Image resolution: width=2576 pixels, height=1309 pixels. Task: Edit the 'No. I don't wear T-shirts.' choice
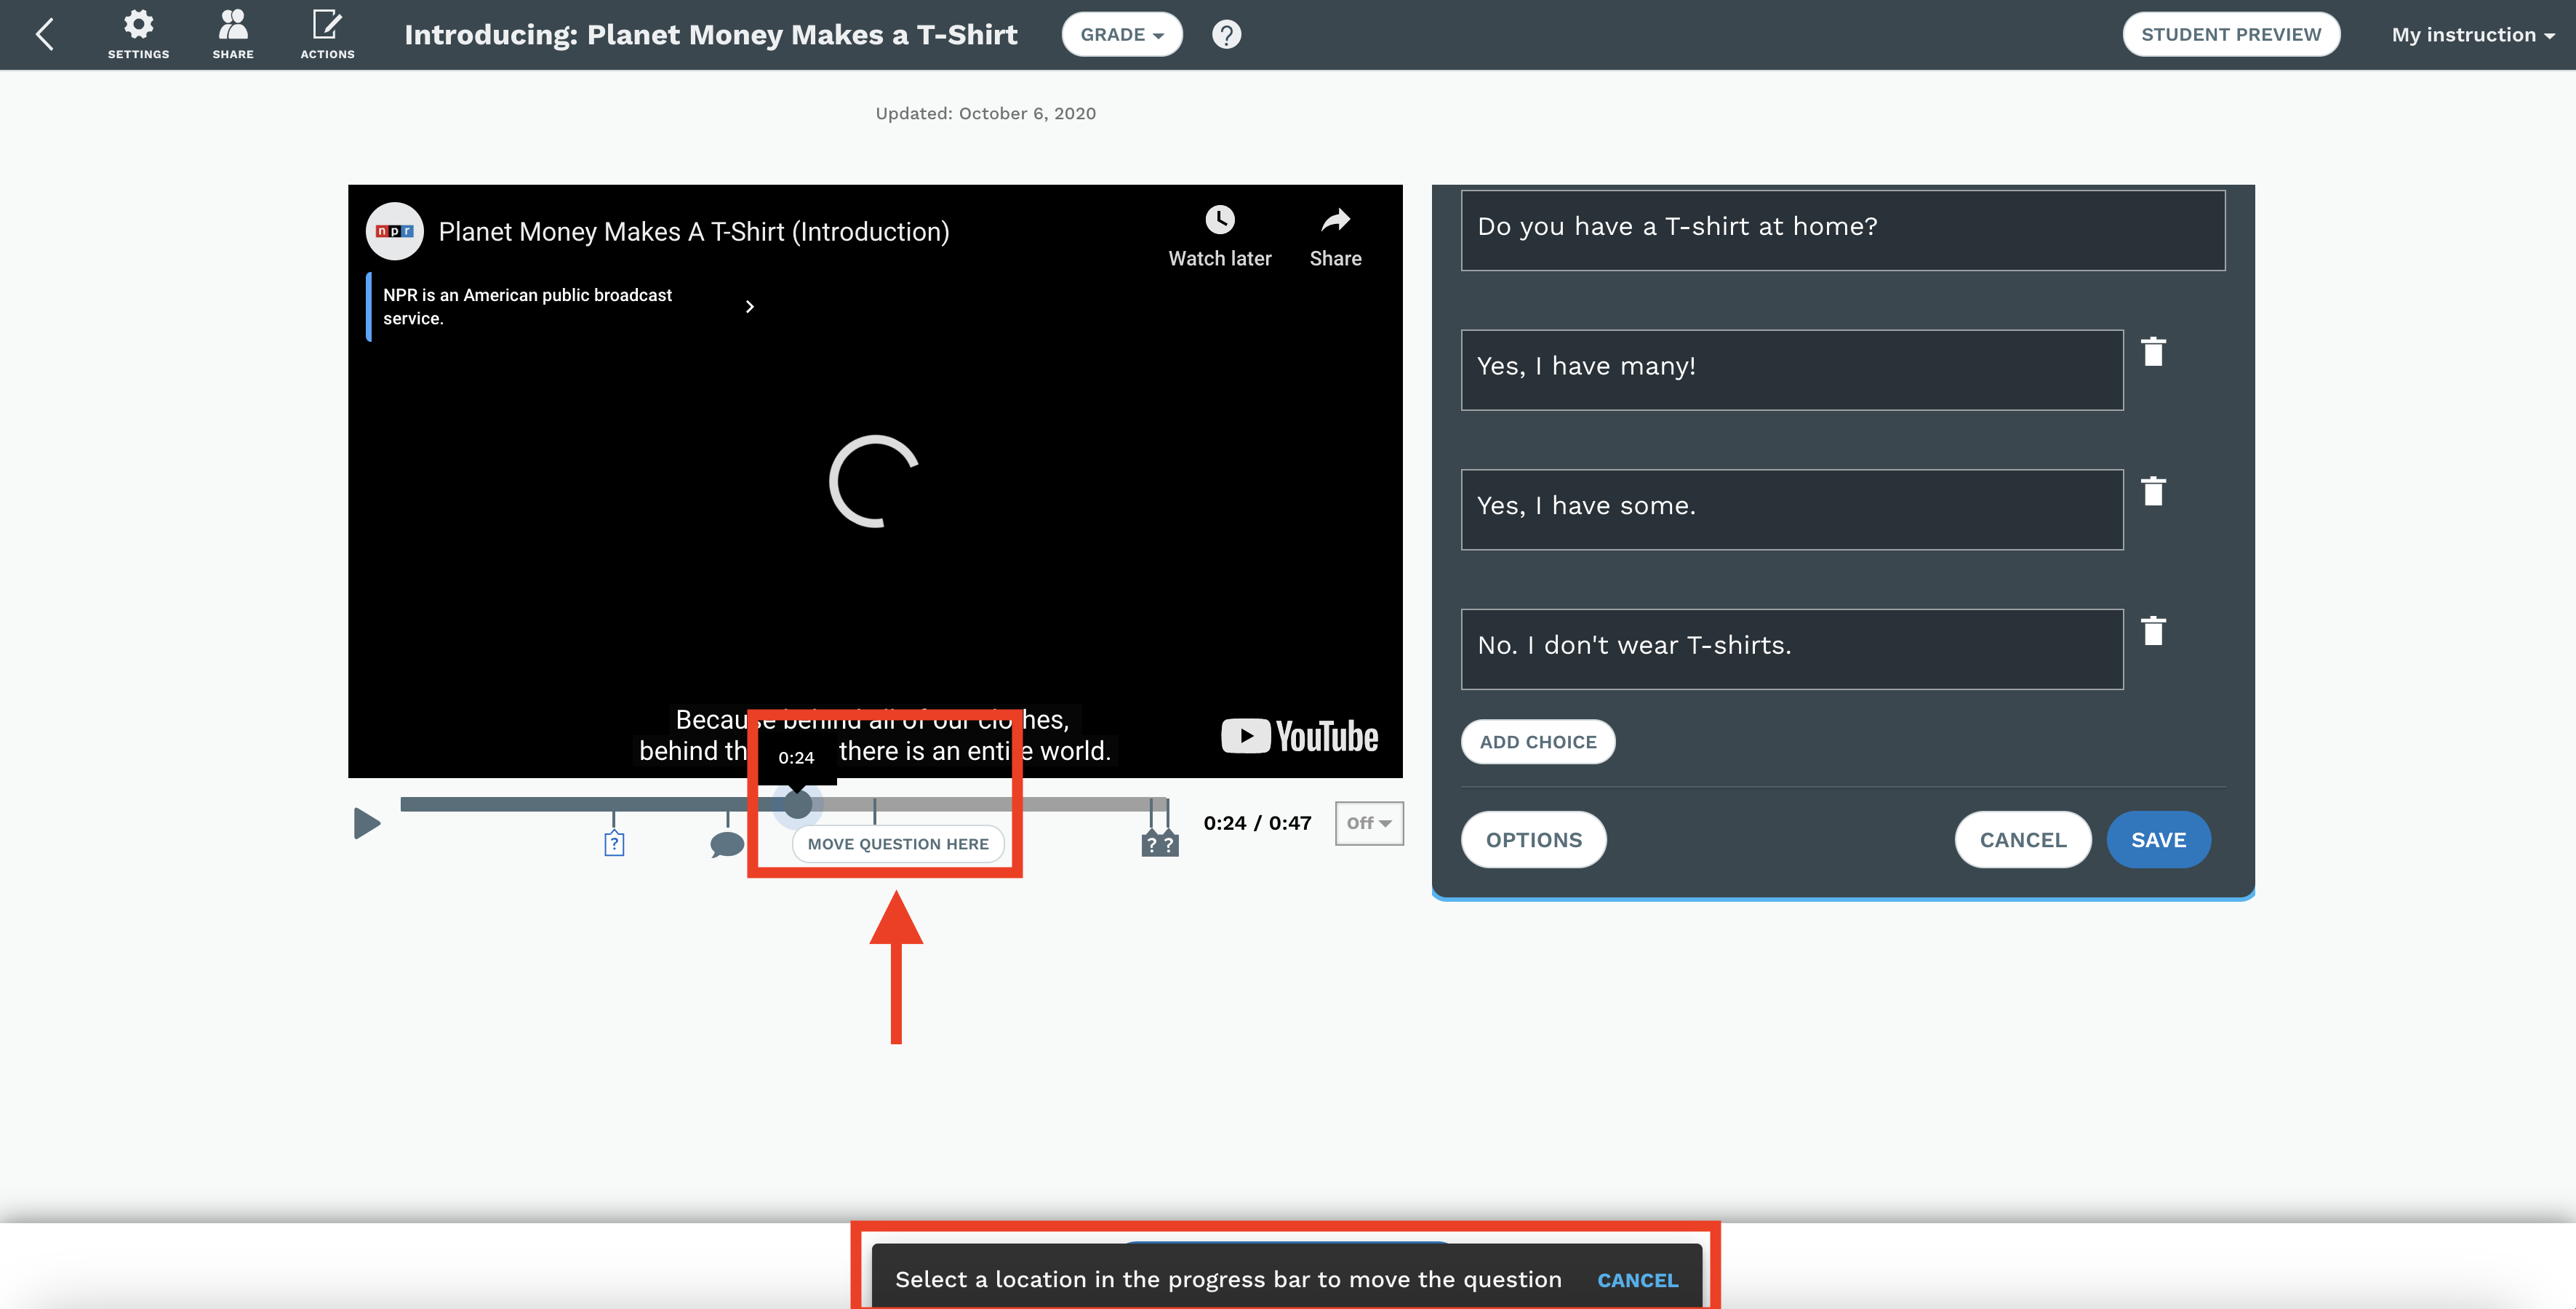click(x=1792, y=649)
